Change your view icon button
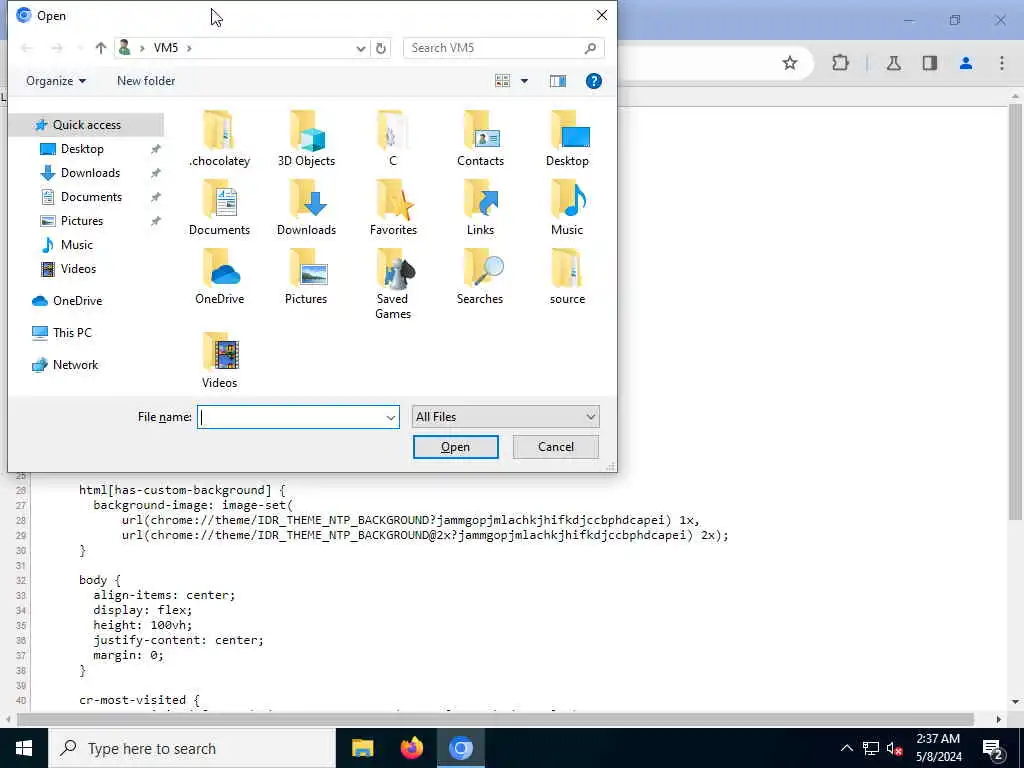1024x768 pixels. tap(502, 81)
